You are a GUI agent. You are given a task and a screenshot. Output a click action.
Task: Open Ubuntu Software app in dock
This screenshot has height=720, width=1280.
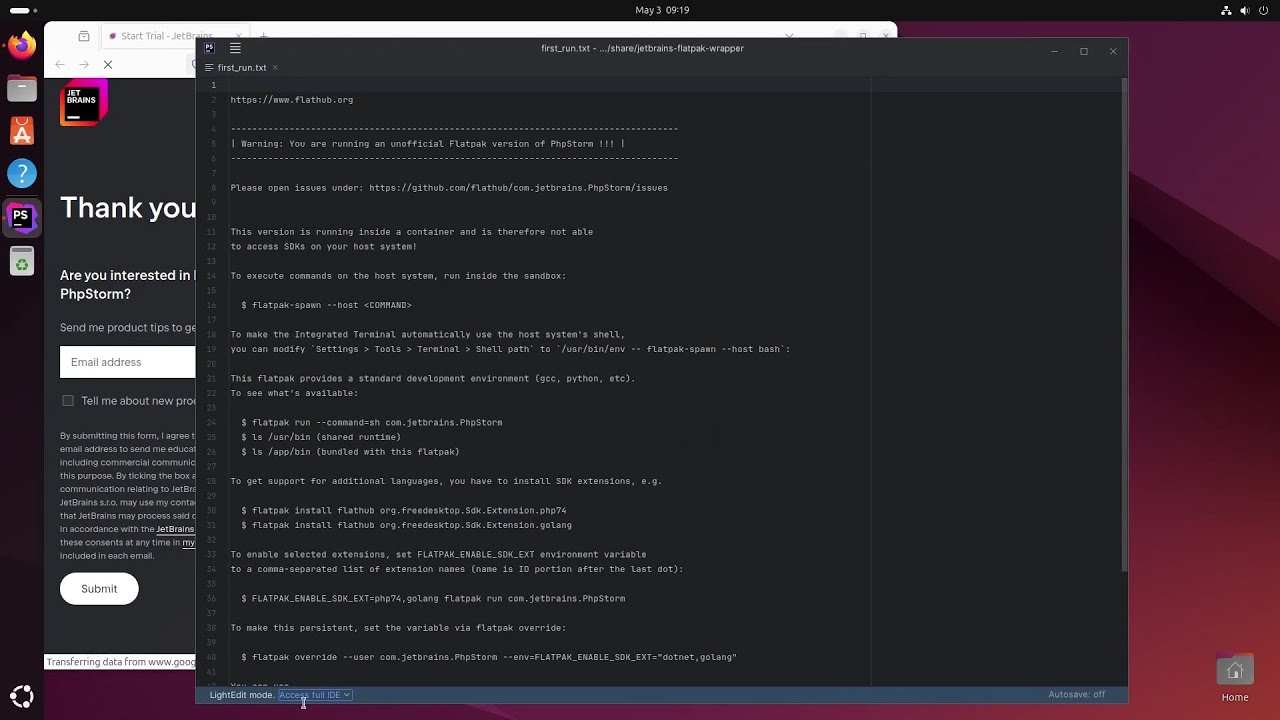coord(21,131)
